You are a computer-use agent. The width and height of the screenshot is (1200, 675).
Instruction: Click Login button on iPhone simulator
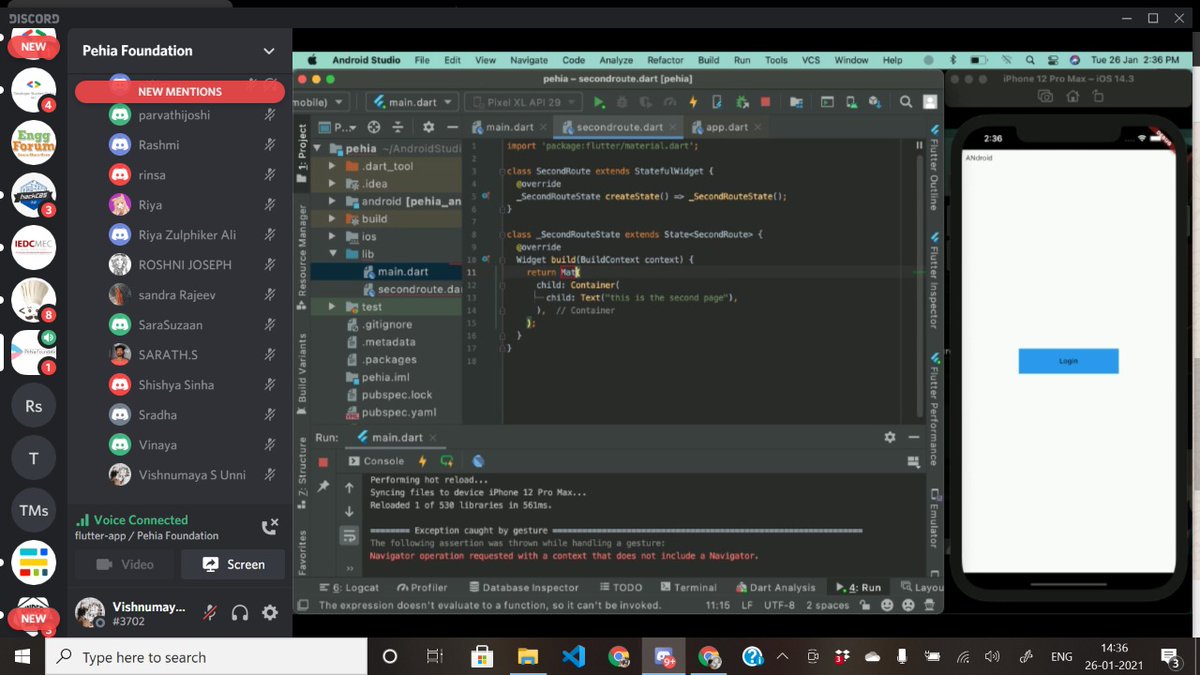pyautogui.click(x=1068, y=361)
